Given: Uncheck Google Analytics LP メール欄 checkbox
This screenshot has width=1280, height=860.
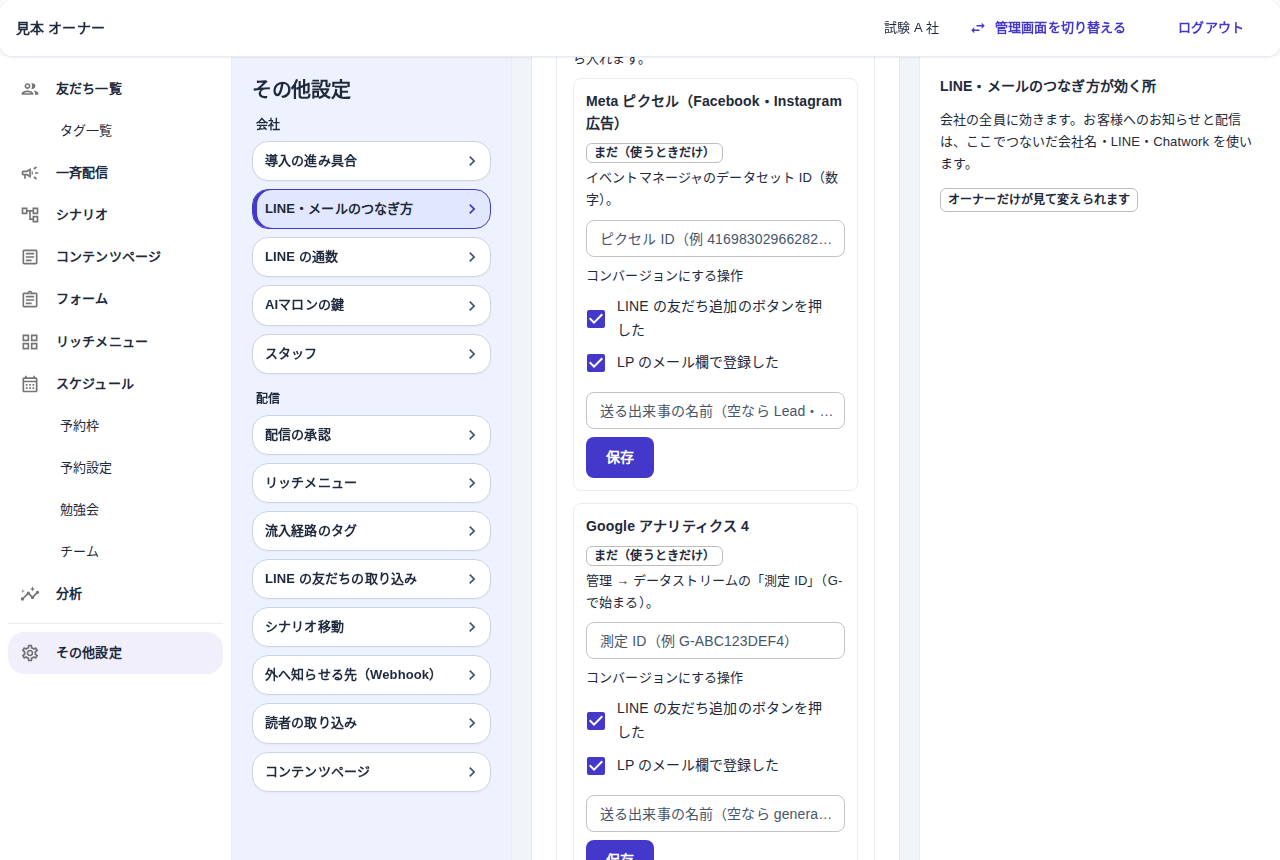Looking at the screenshot, I should tap(596, 766).
